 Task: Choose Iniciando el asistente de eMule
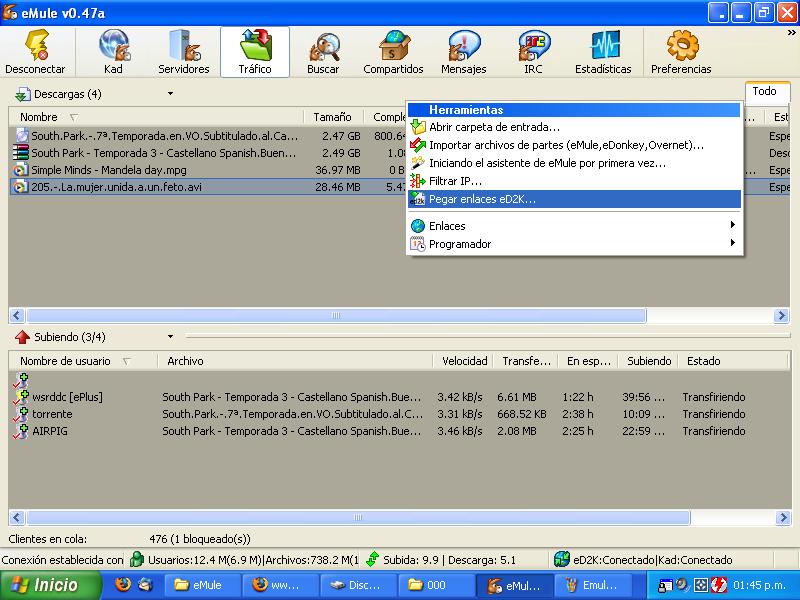tap(574, 163)
